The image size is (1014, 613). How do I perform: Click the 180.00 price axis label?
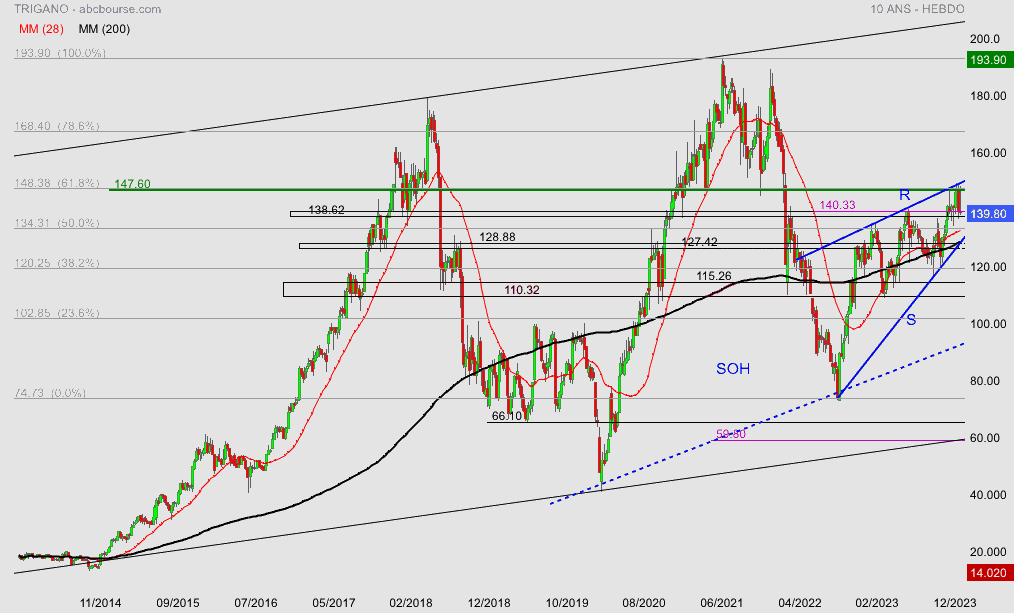pos(988,96)
